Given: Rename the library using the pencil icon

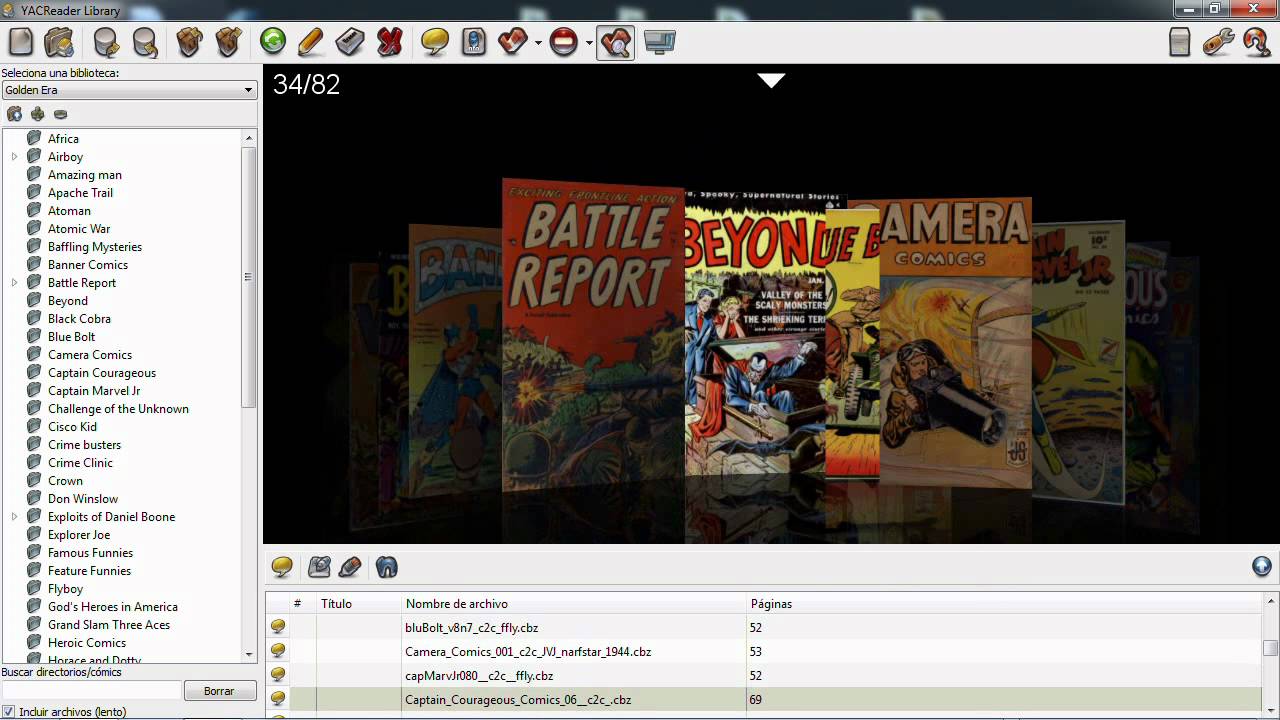Looking at the screenshot, I should [311, 42].
